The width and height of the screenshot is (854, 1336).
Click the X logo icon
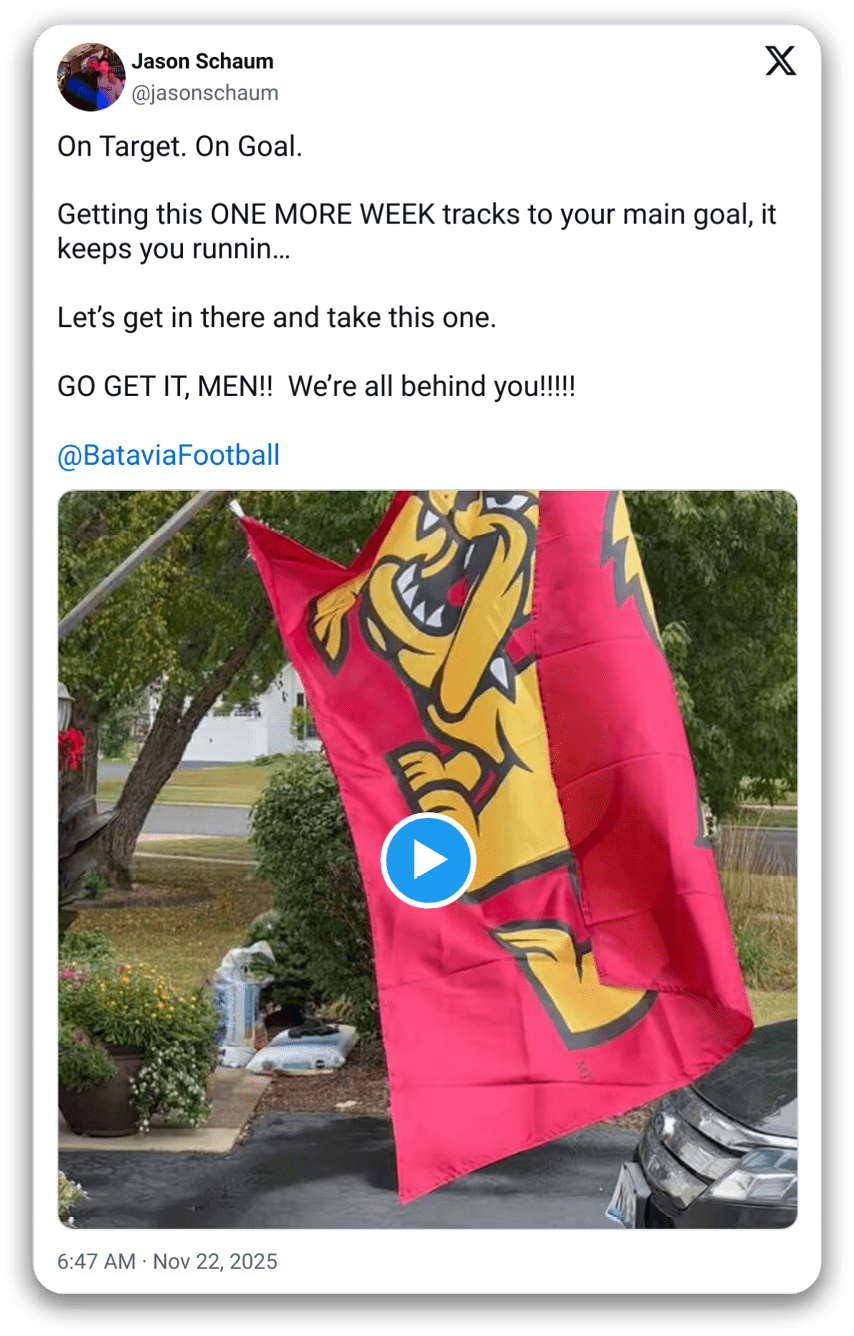(781, 61)
